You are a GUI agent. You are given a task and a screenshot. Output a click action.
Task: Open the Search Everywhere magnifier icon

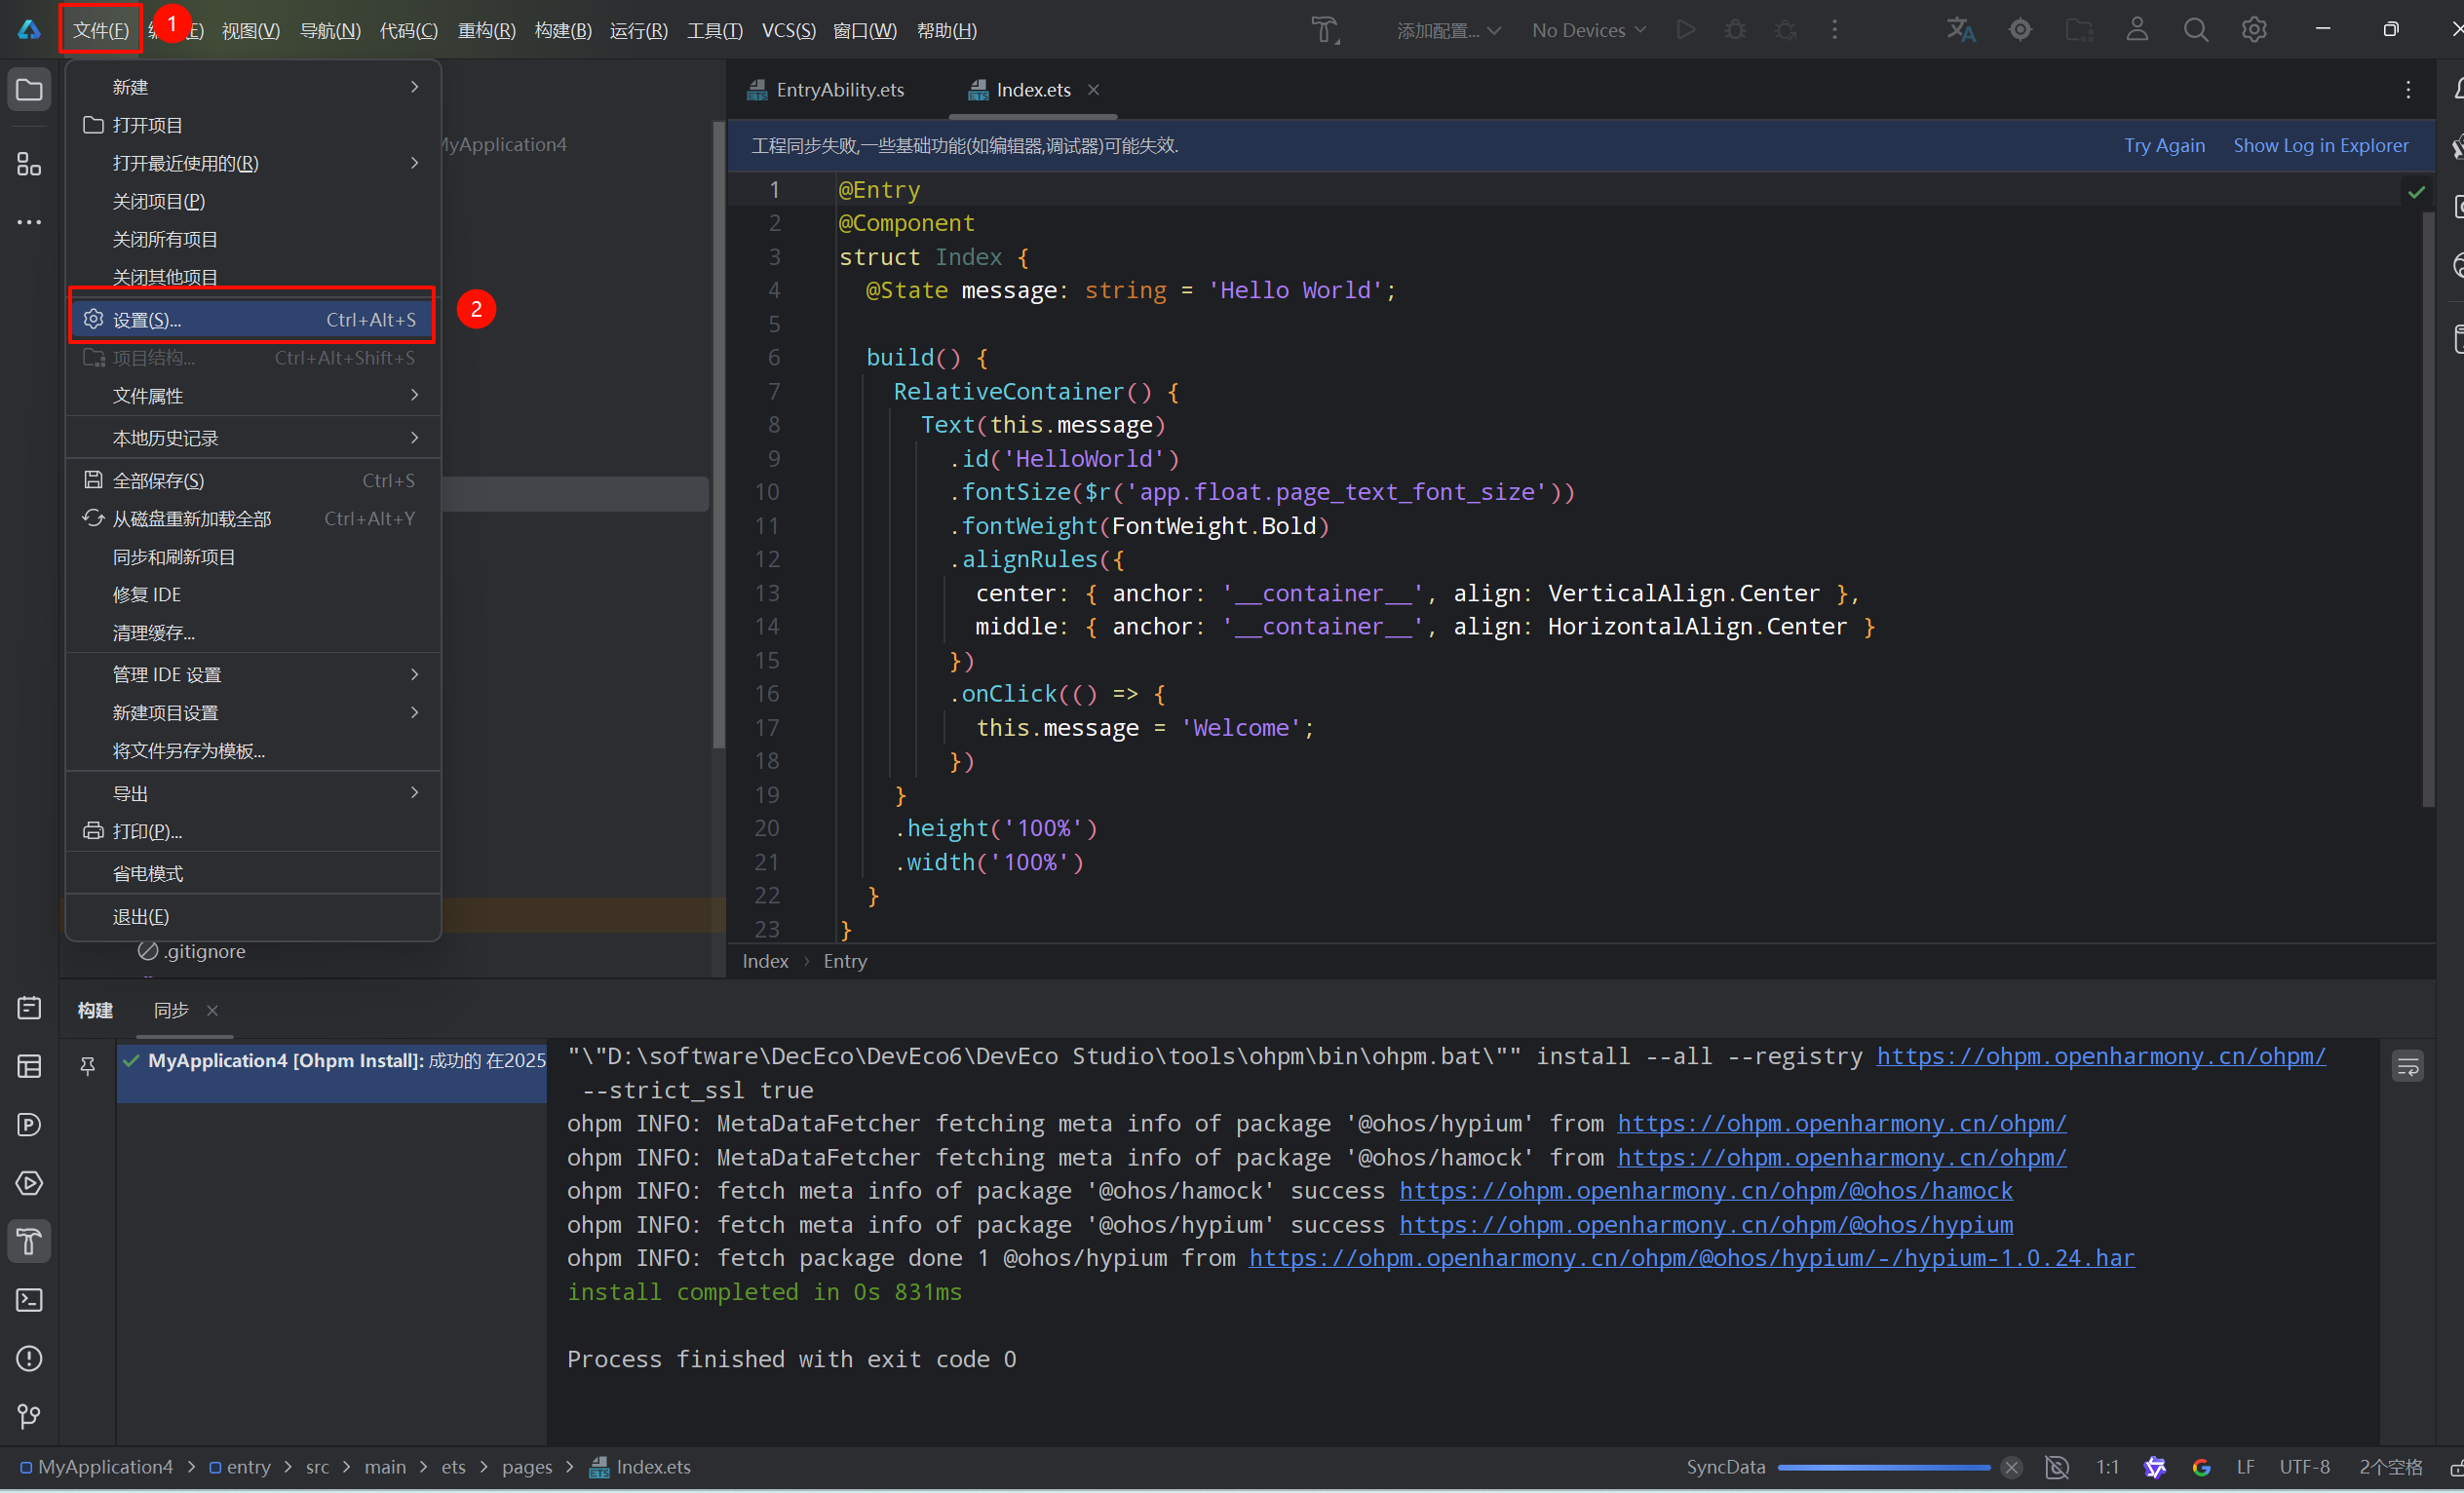(2195, 30)
